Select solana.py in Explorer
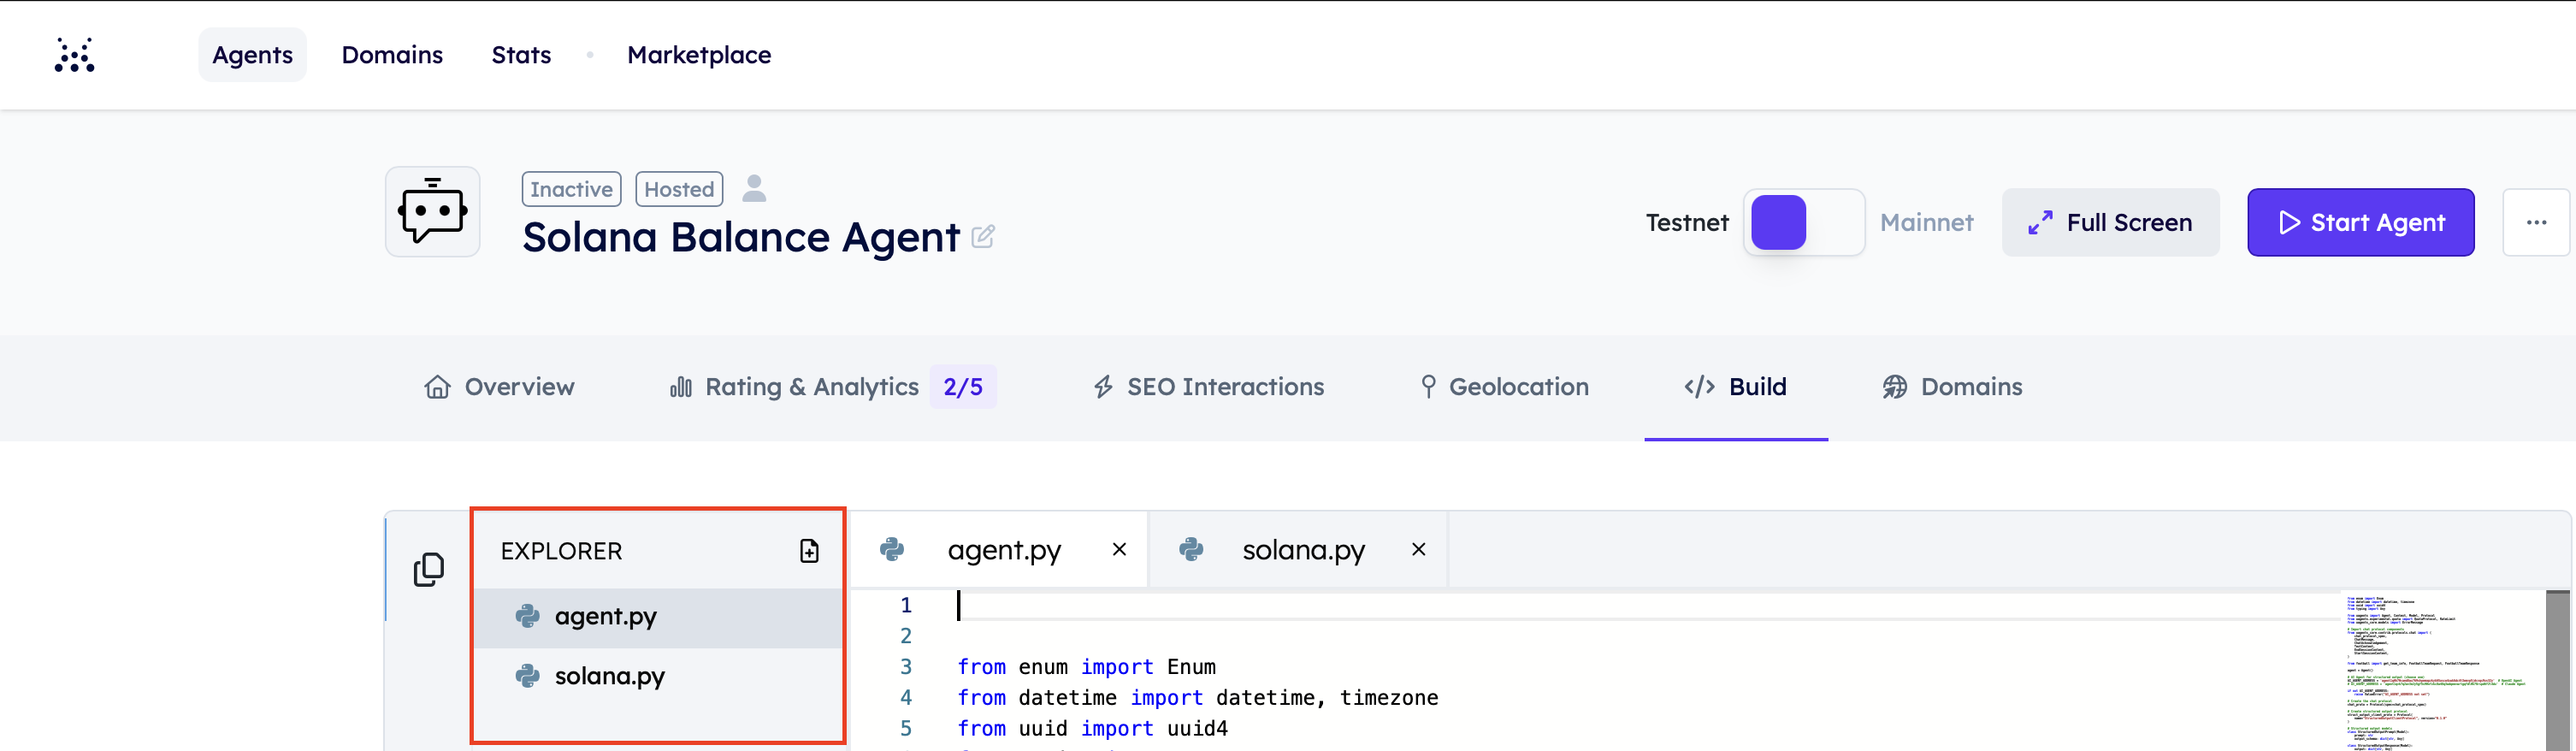This screenshot has height=751, width=2576. pyautogui.click(x=657, y=677)
